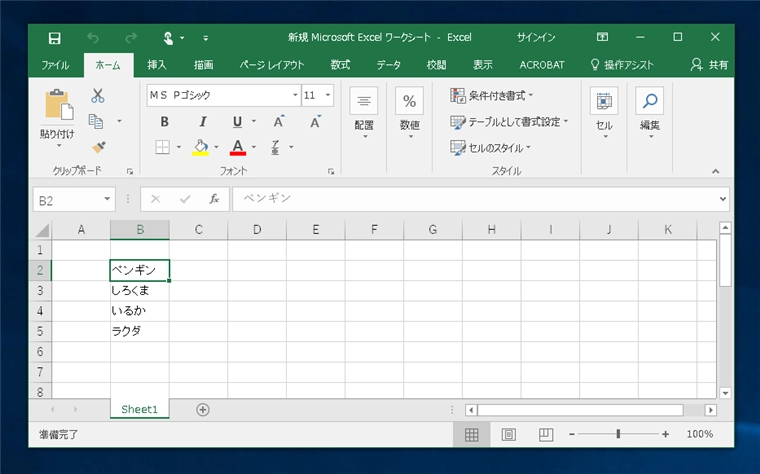Add a new sheet with plus icon

tap(203, 410)
